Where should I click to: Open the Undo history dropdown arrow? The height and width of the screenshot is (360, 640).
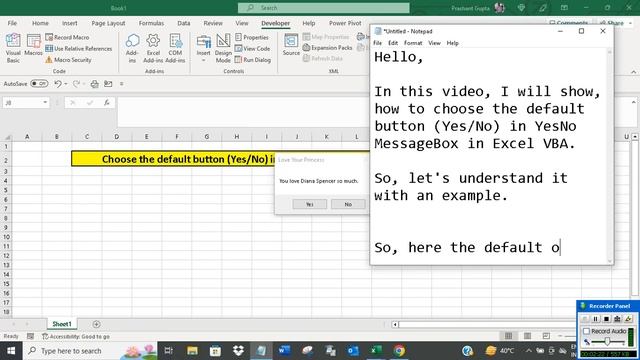point(66,84)
